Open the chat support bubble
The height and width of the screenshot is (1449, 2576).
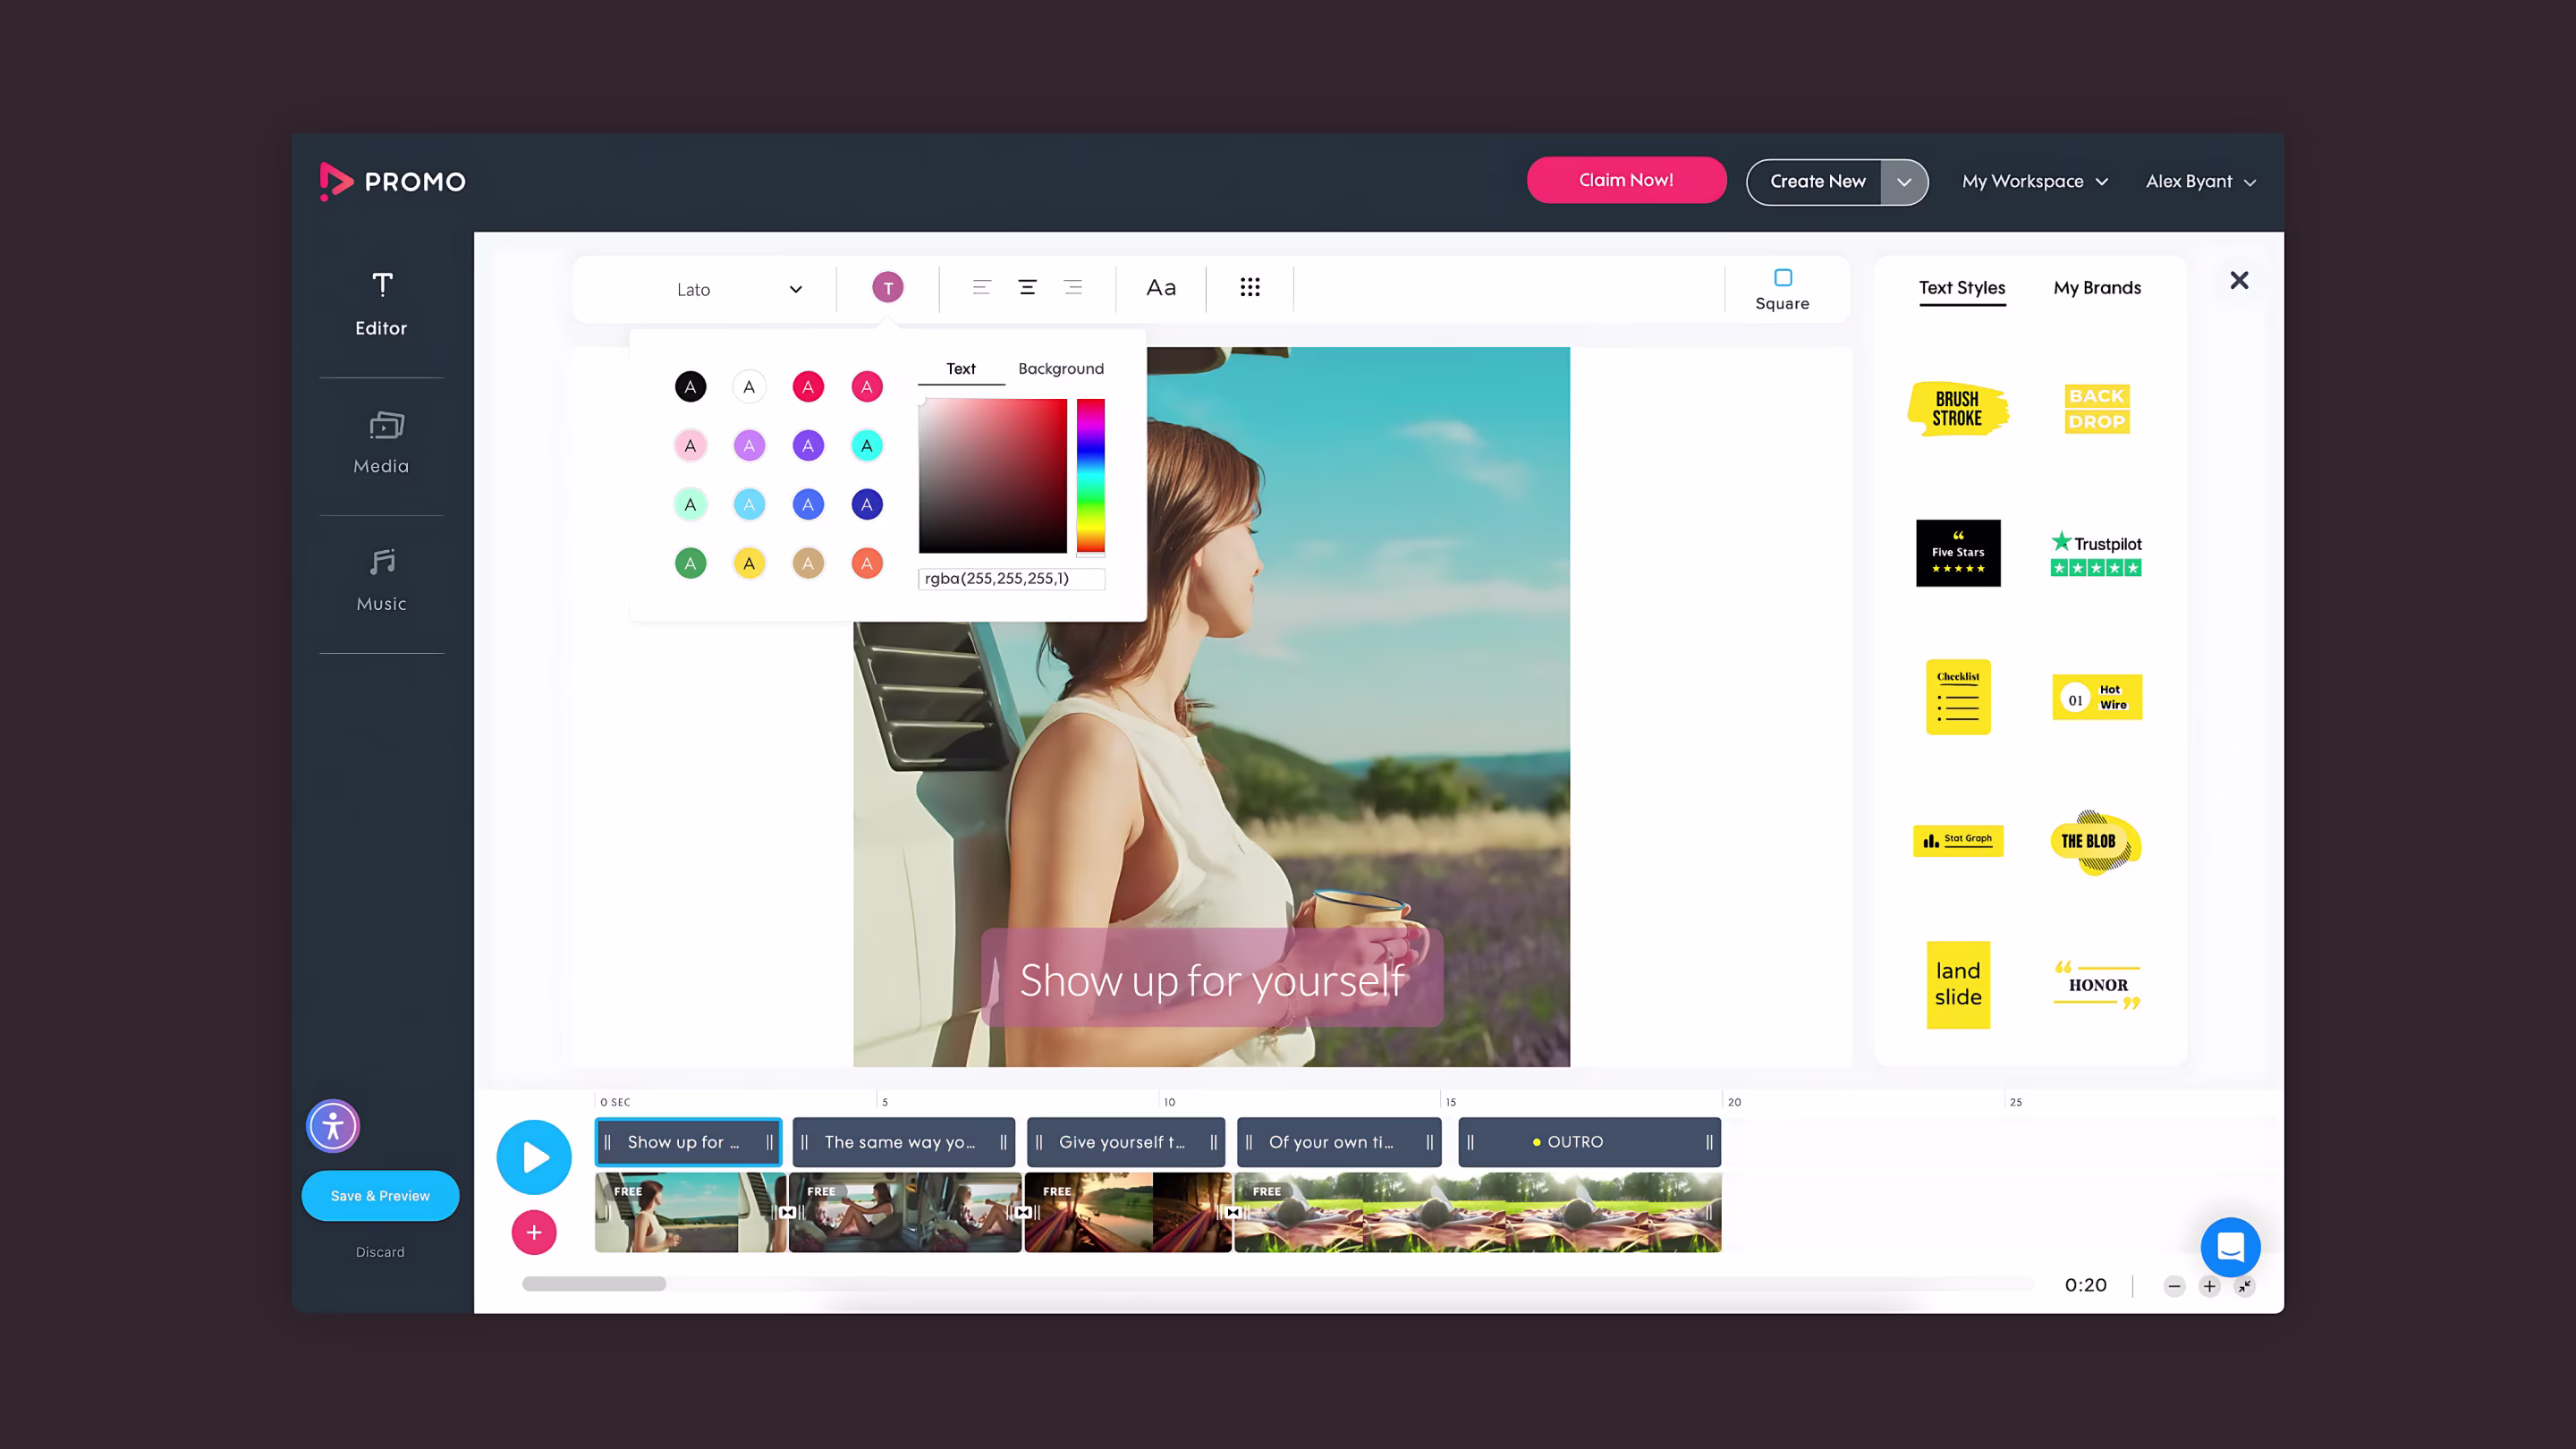click(x=2230, y=1247)
